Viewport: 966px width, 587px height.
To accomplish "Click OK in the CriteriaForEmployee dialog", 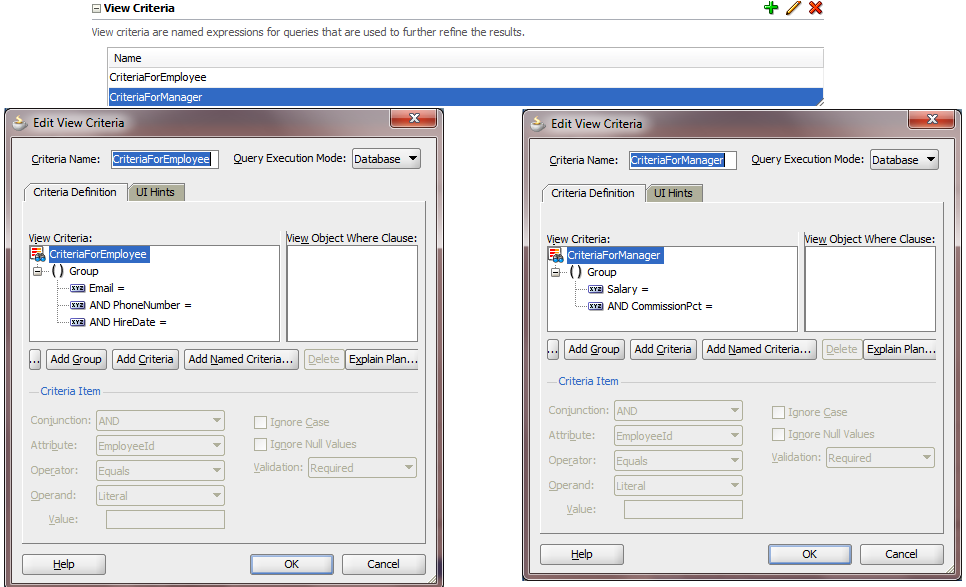I will click(291, 564).
